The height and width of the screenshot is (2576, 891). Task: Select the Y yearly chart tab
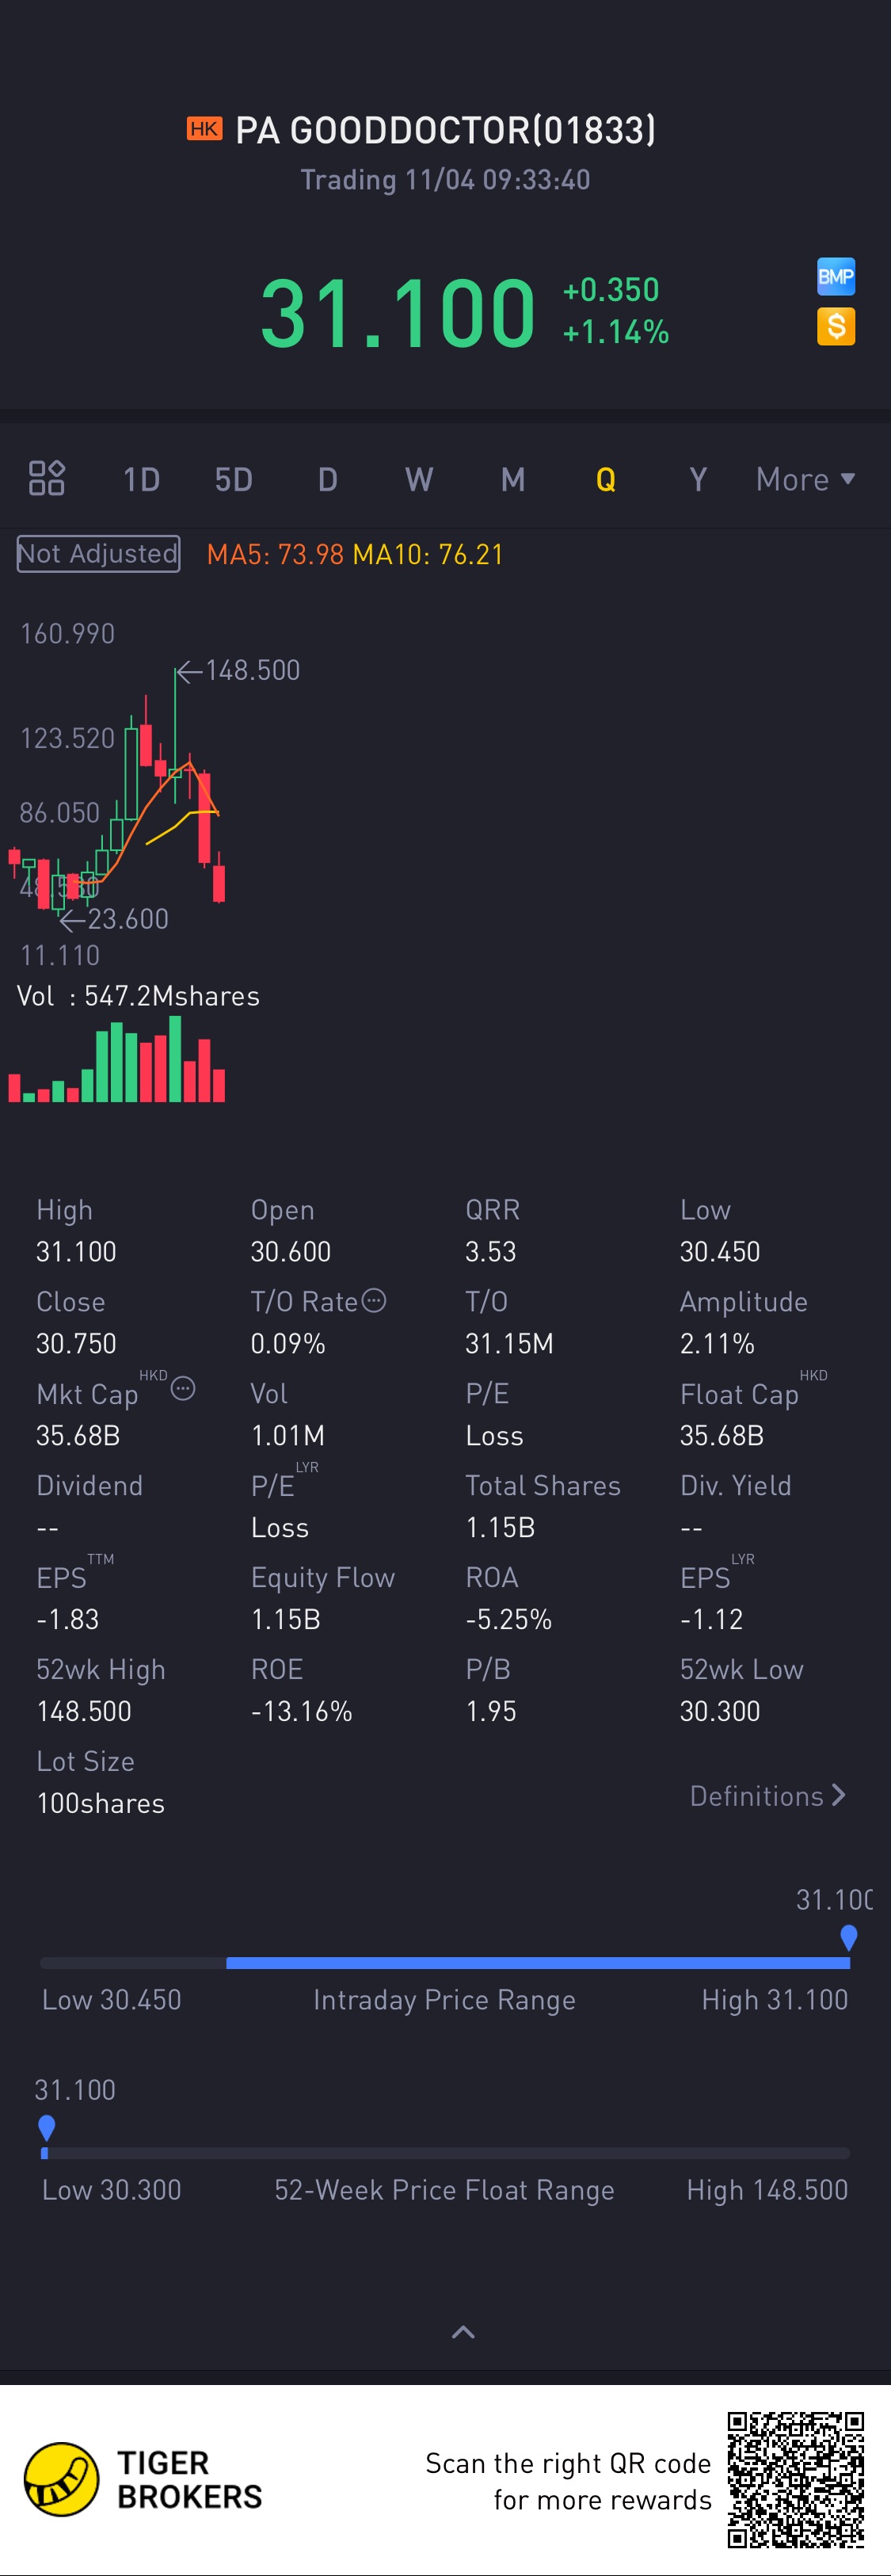pos(698,480)
